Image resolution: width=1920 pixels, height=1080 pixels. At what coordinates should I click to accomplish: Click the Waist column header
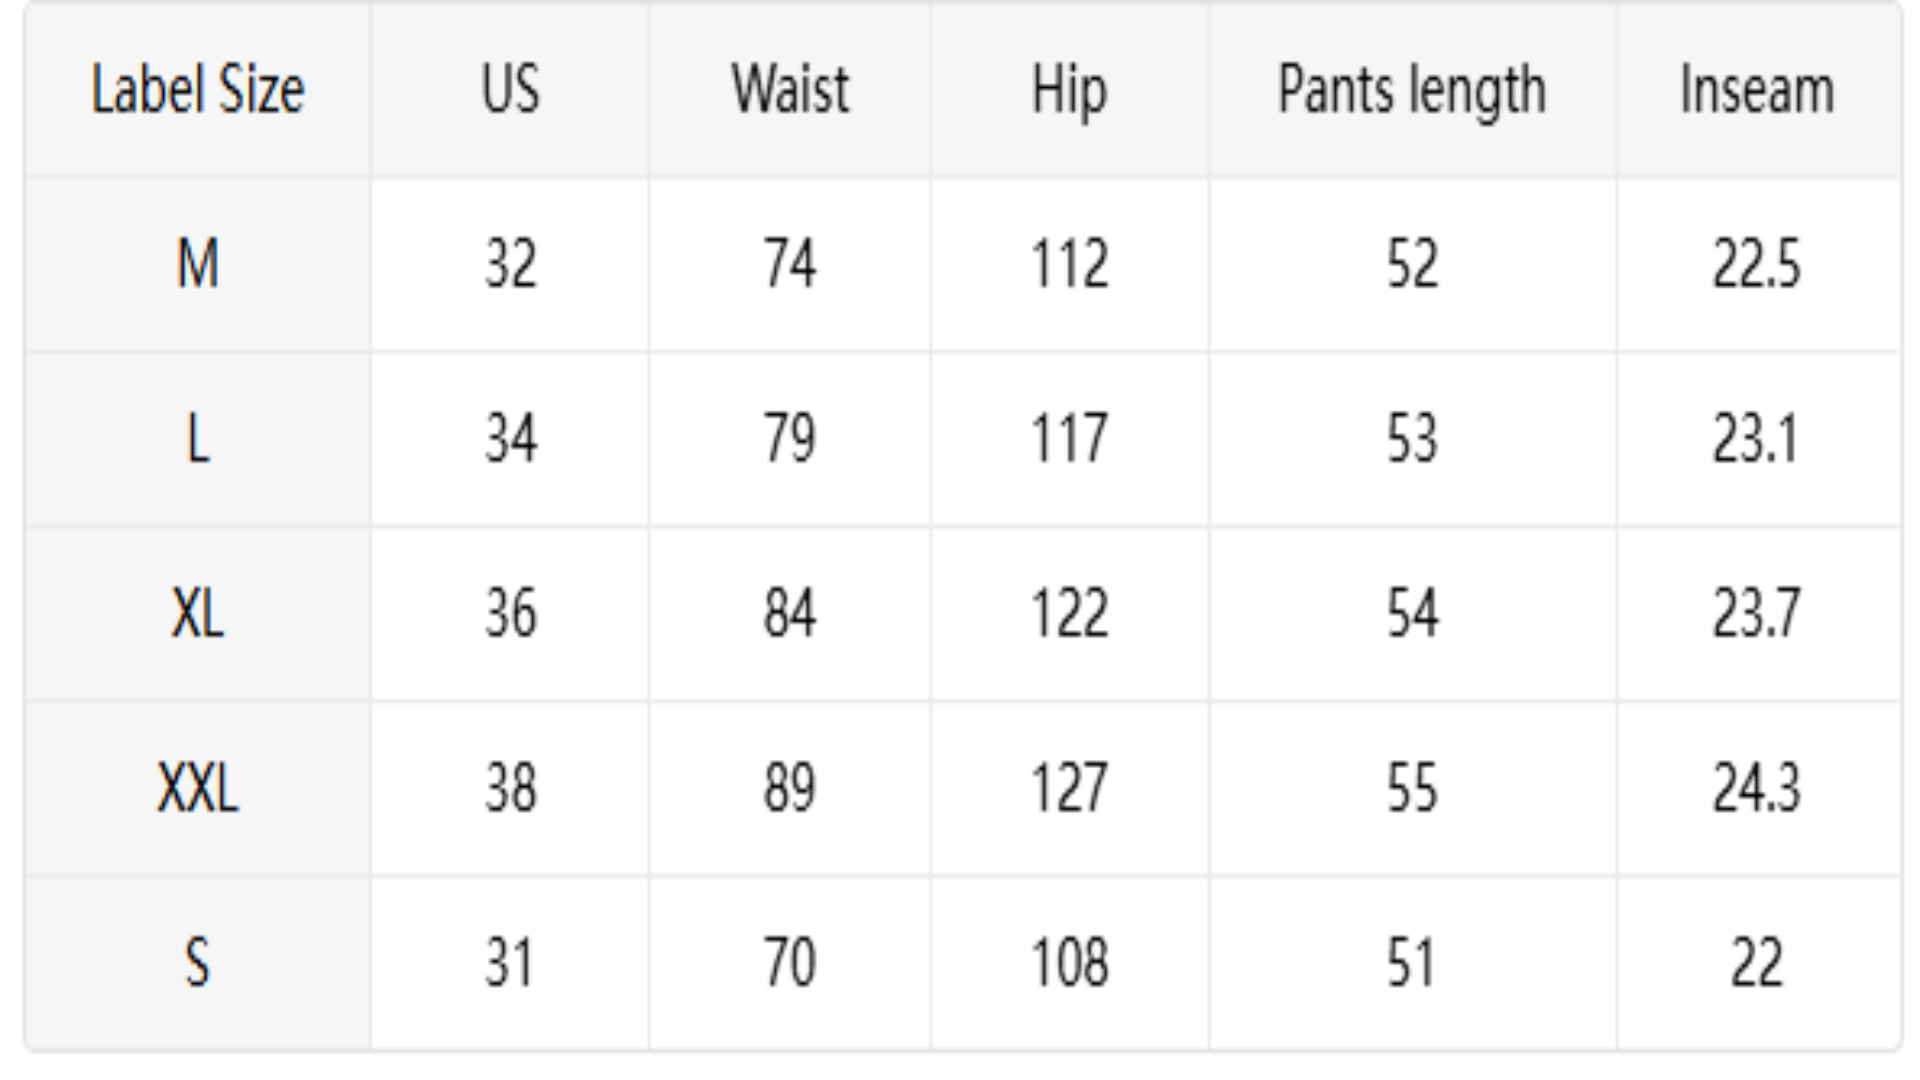coord(790,90)
